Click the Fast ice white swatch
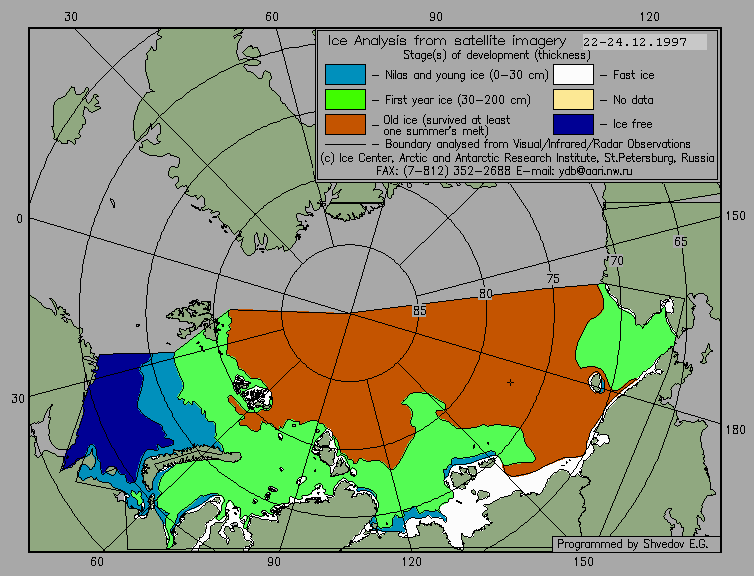Viewport: 754px width, 576px height. (x=573, y=75)
